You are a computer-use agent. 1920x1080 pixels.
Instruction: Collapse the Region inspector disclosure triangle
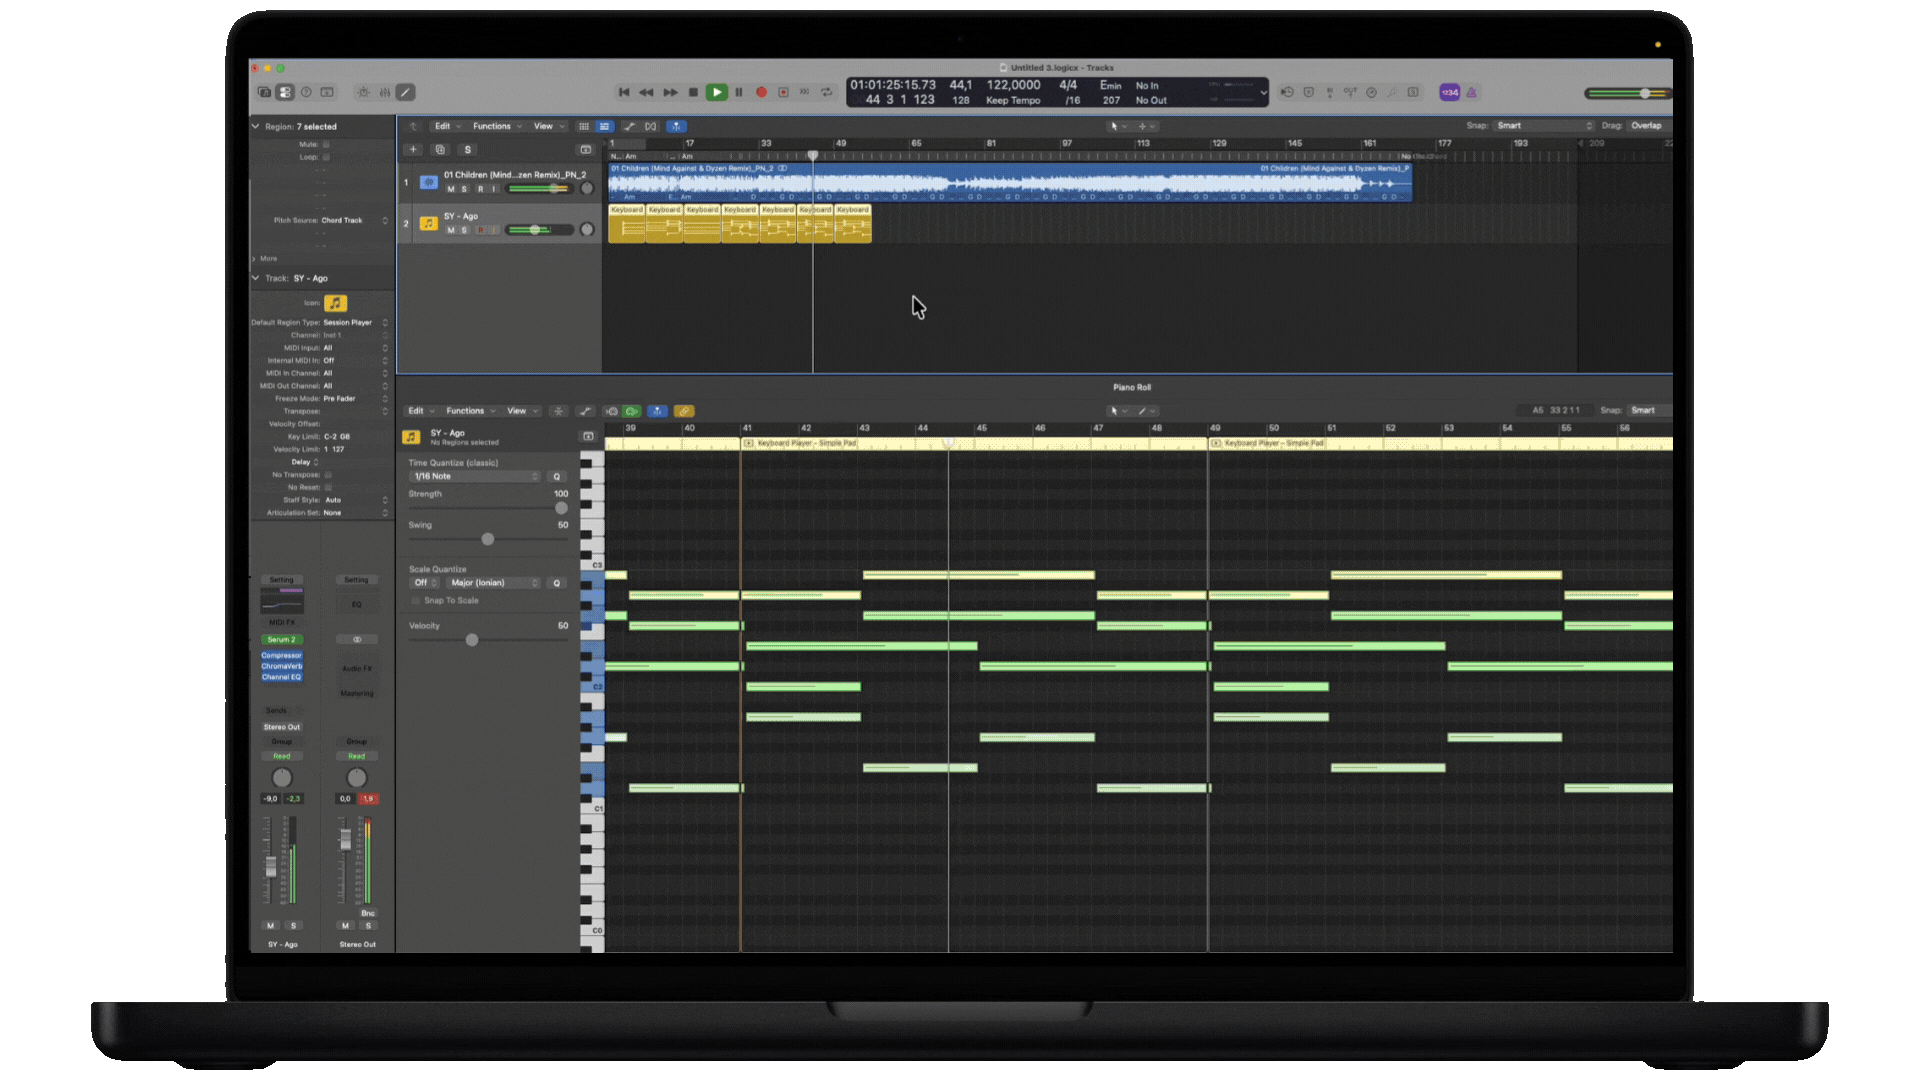click(256, 127)
